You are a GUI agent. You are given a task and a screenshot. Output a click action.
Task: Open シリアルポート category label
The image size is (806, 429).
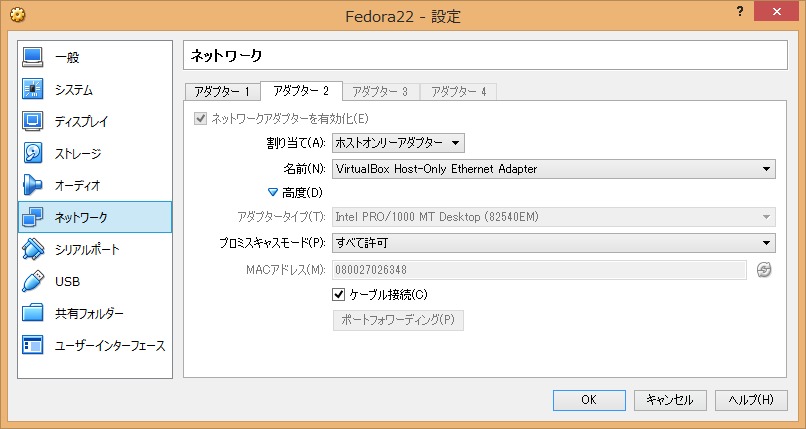[87, 249]
